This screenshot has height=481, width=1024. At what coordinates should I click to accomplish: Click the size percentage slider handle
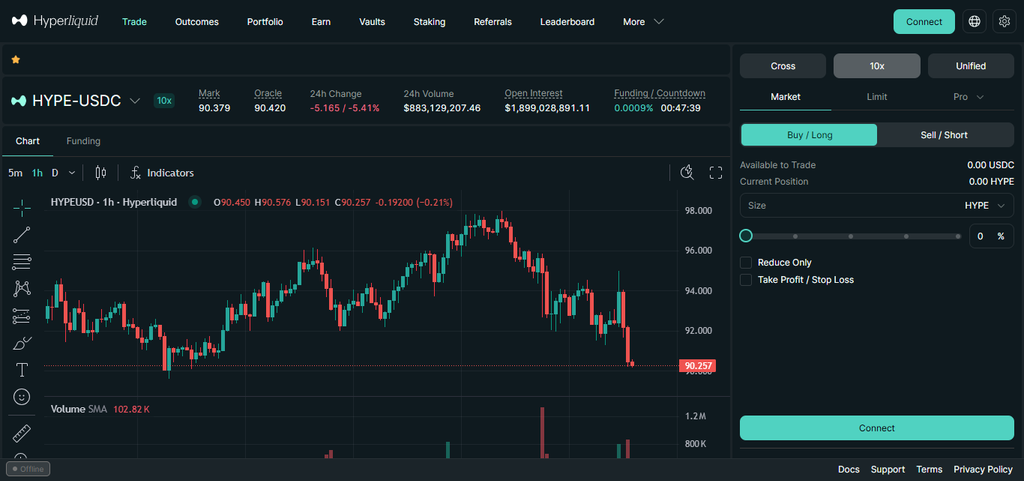[746, 236]
